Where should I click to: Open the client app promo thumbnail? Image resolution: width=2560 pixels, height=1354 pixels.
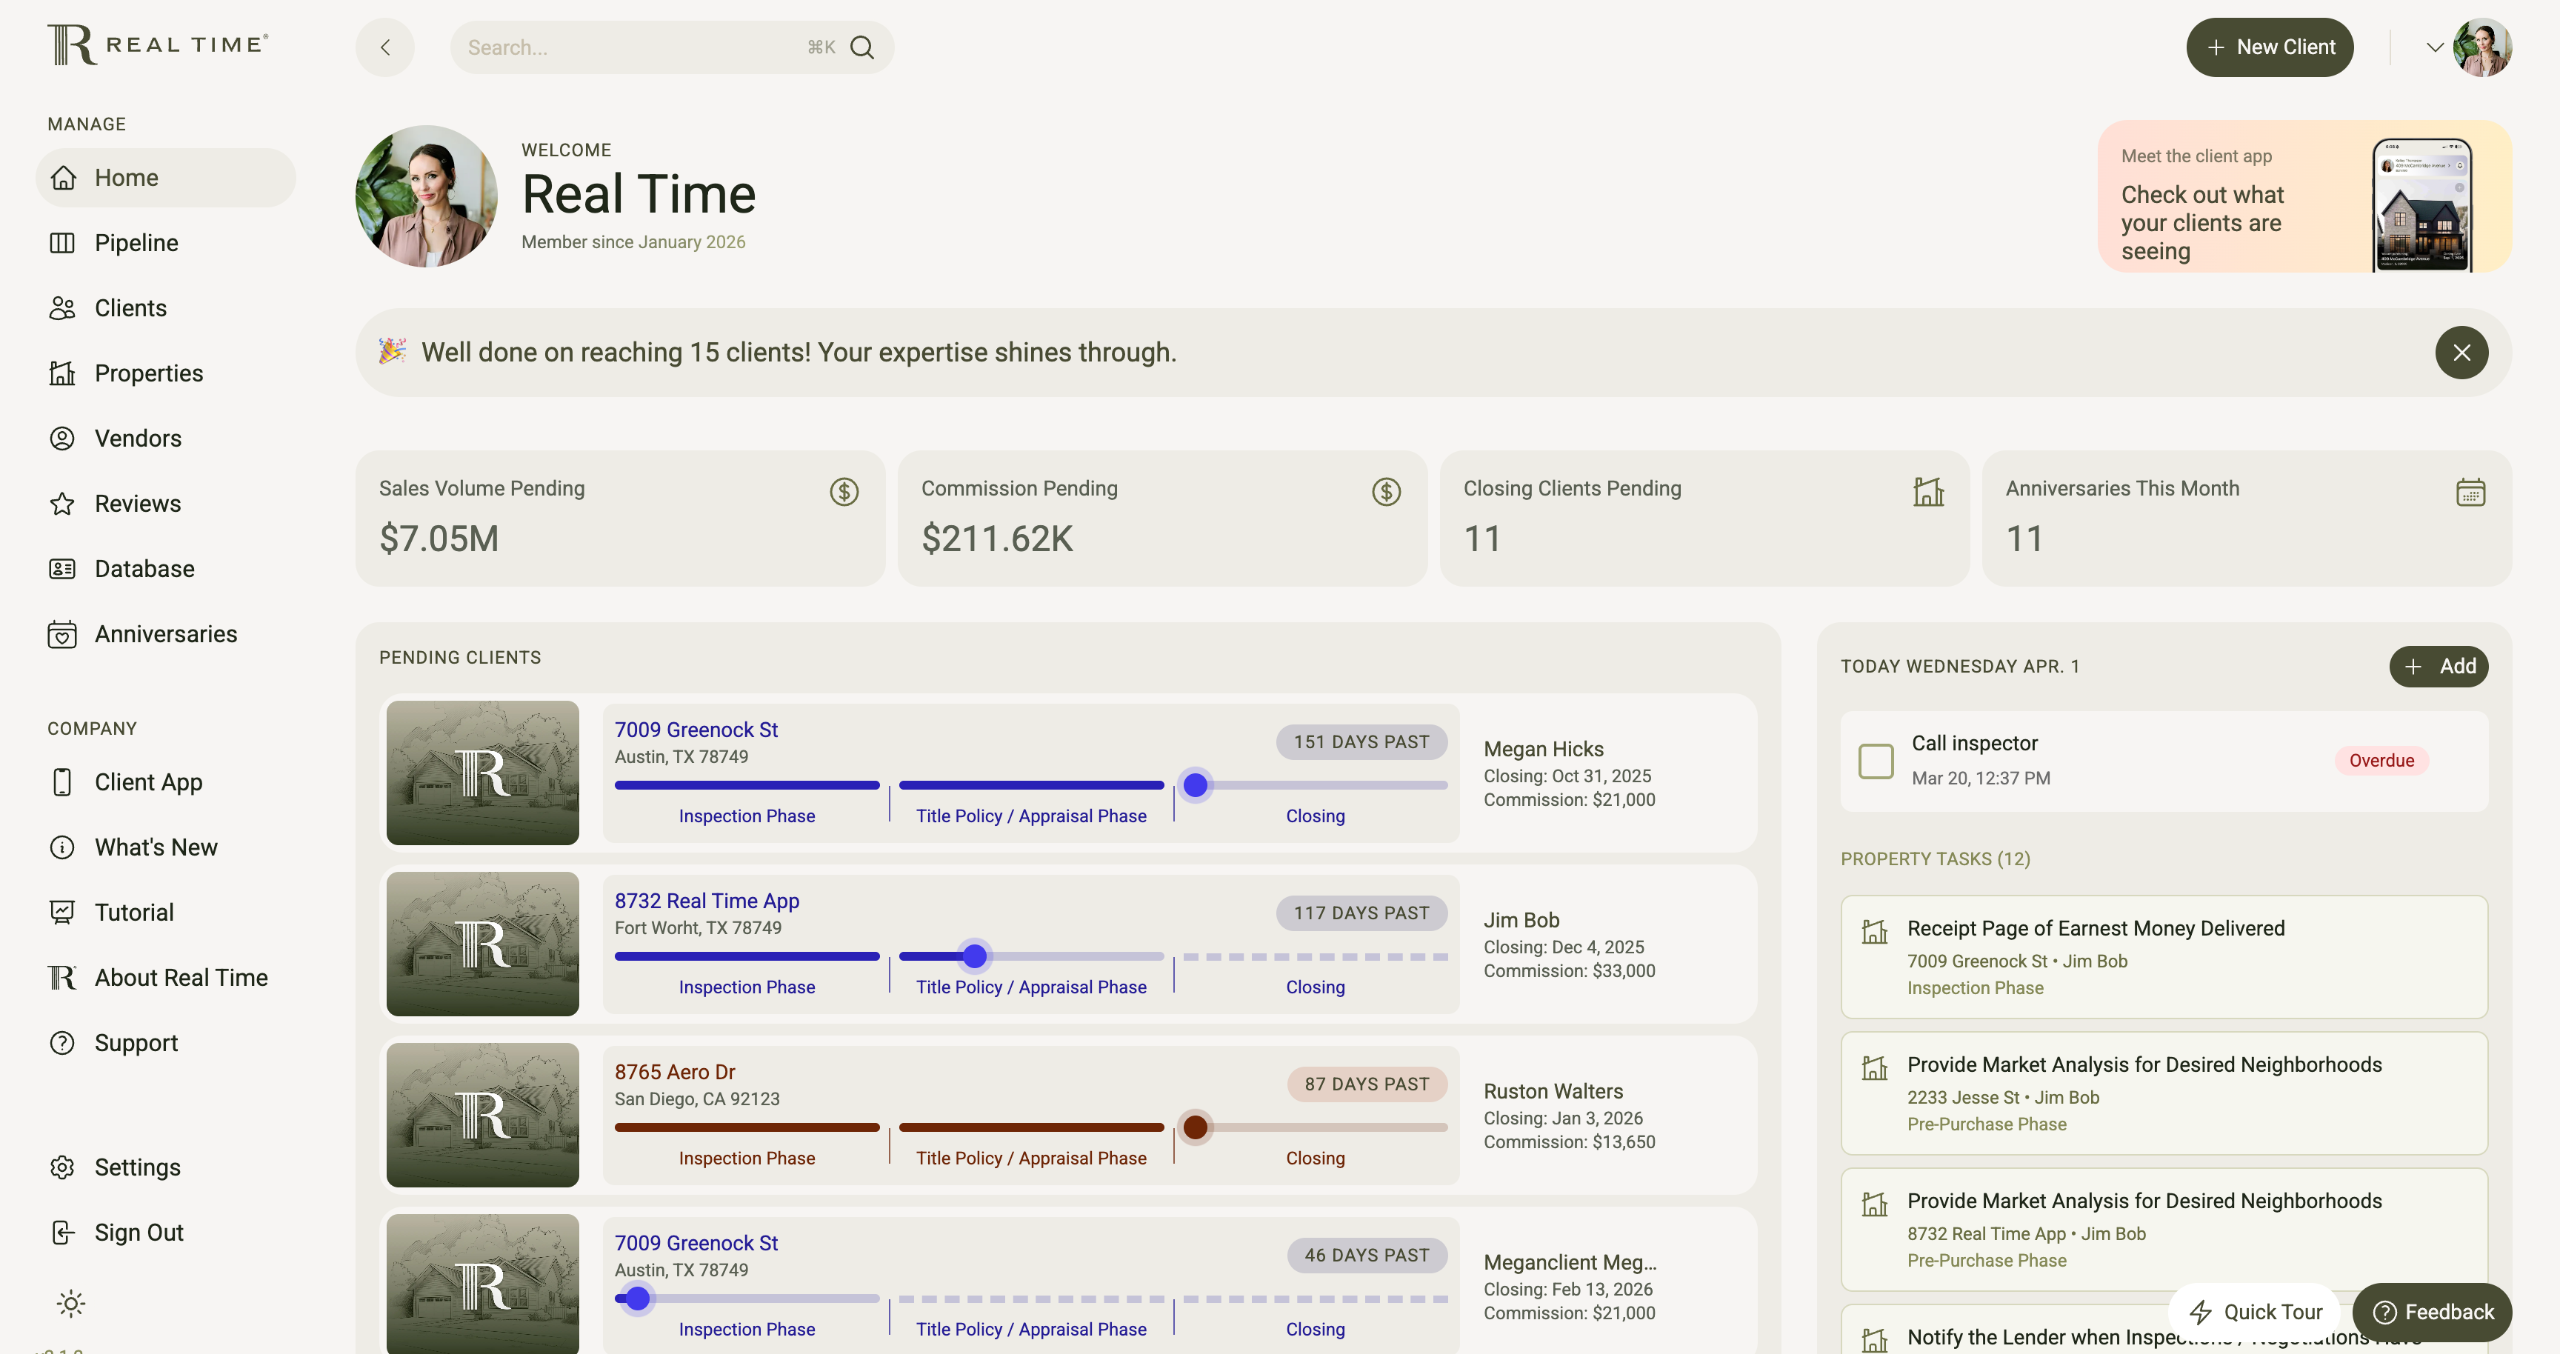click(x=2421, y=204)
